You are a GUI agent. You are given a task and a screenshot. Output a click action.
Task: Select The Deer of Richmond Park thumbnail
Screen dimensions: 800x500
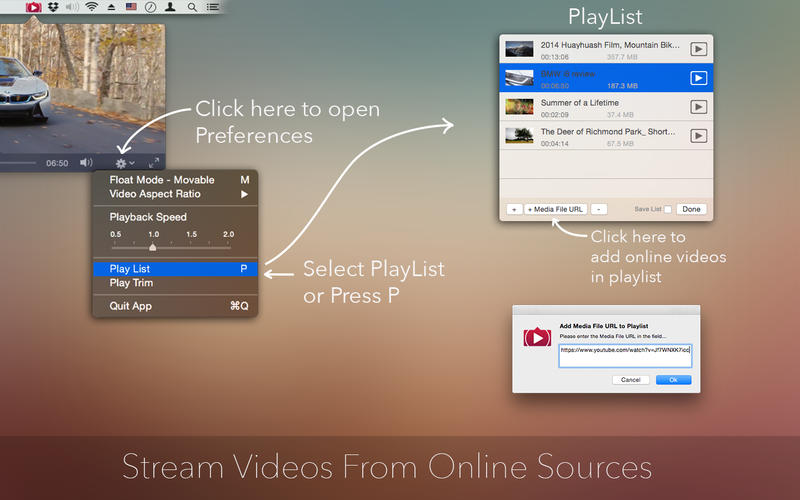coord(519,136)
